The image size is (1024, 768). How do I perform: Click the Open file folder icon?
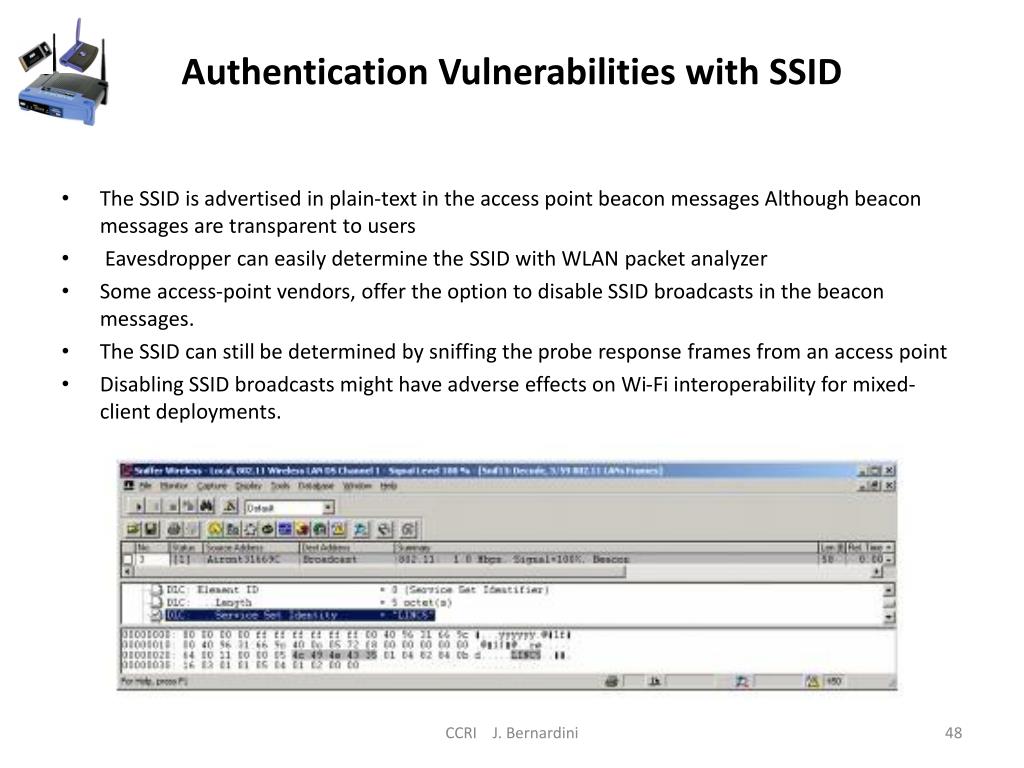pos(133,530)
